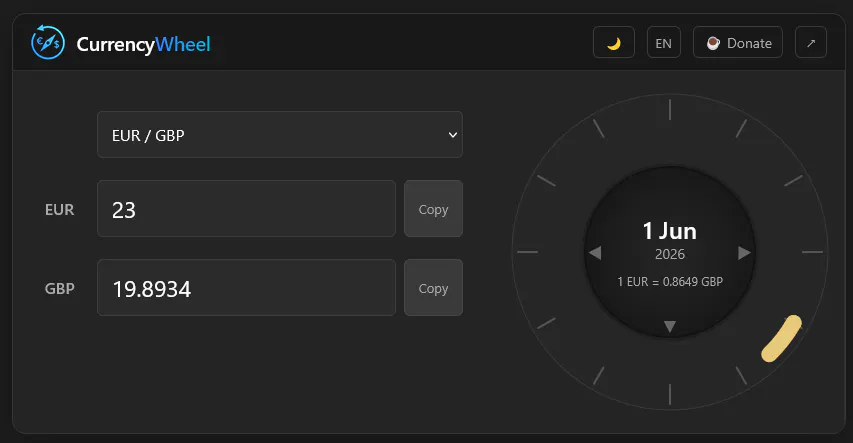Open the app in a new window (arrow icon)
Image resolution: width=853 pixels, height=443 pixels.
pos(811,42)
